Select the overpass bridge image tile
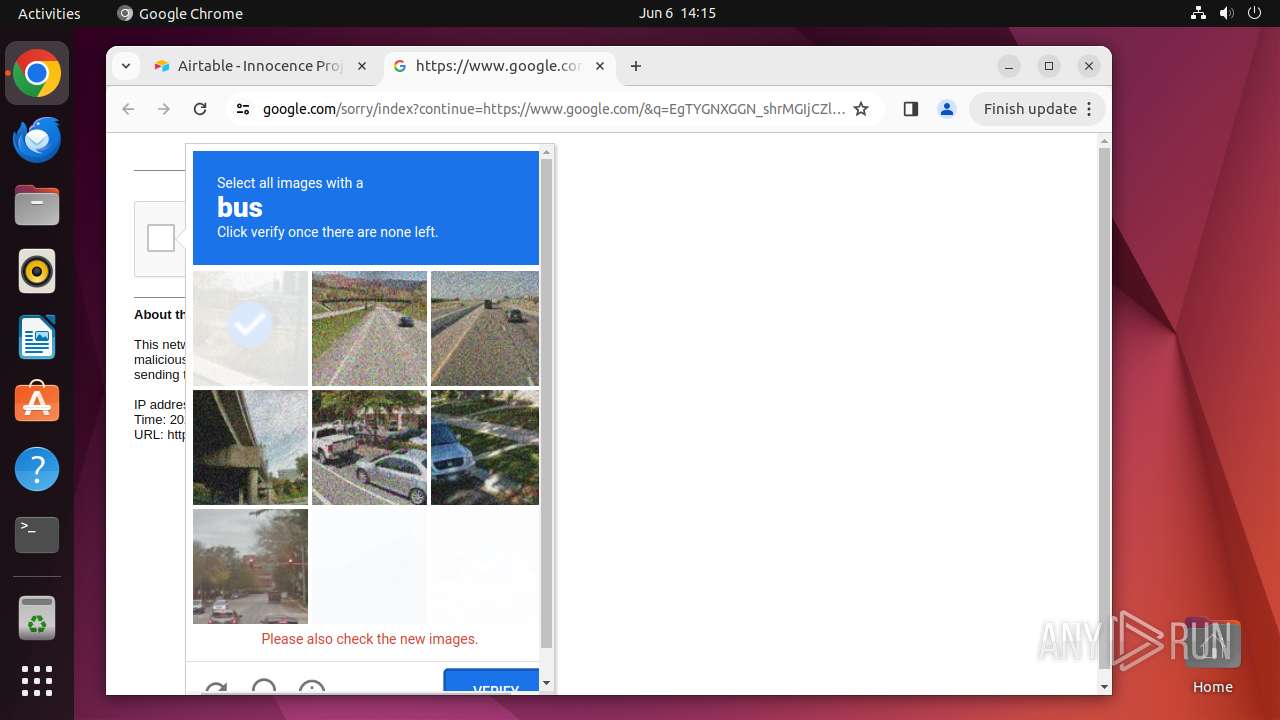The image size is (1280, 720). (x=250, y=447)
